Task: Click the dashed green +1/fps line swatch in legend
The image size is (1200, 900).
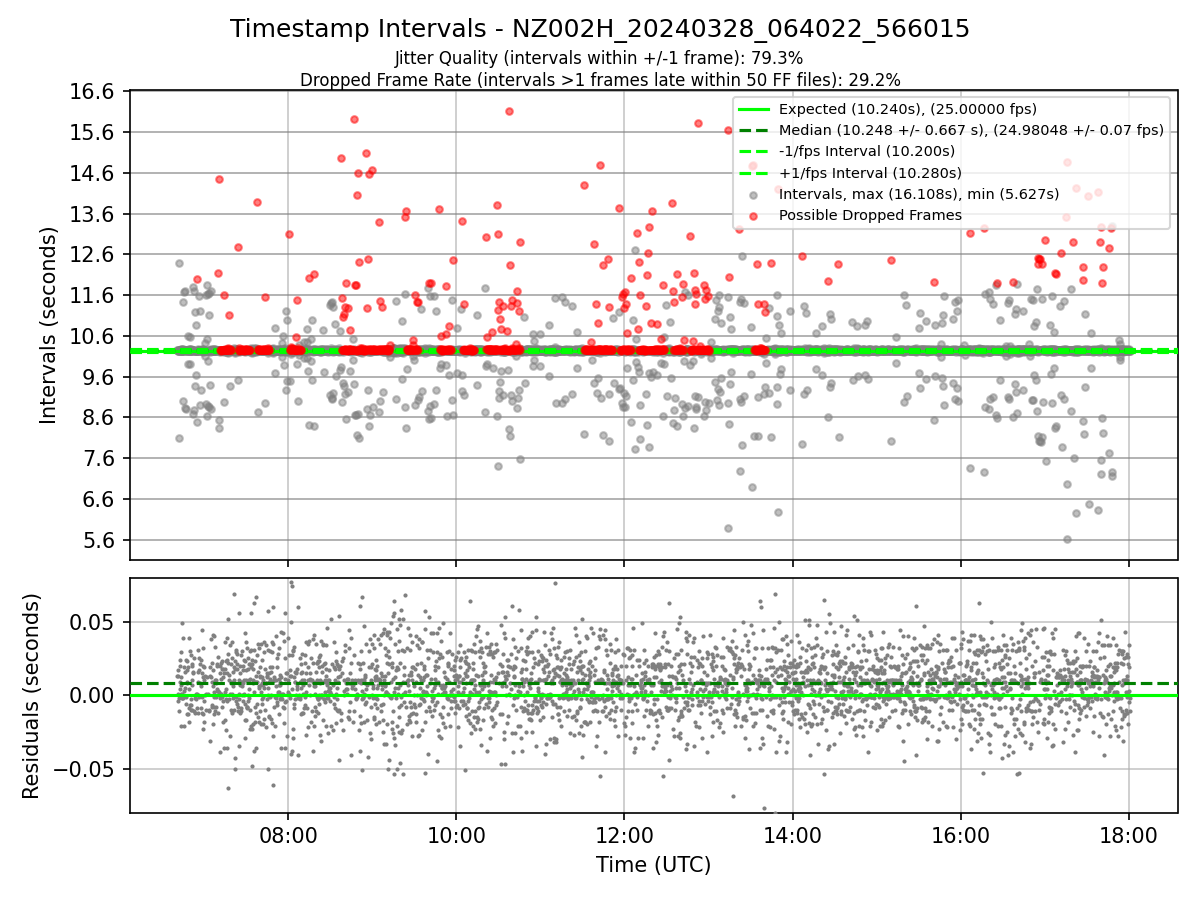Action: tap(754, 173)
